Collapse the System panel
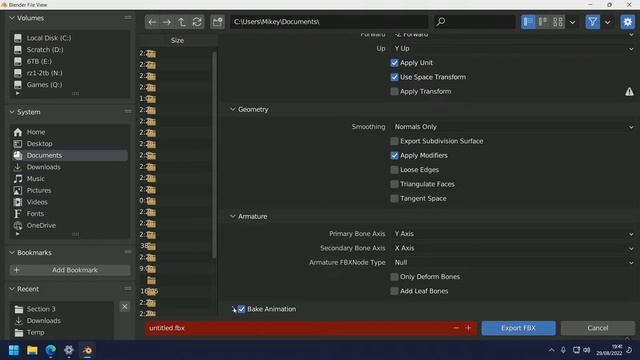 12,112
